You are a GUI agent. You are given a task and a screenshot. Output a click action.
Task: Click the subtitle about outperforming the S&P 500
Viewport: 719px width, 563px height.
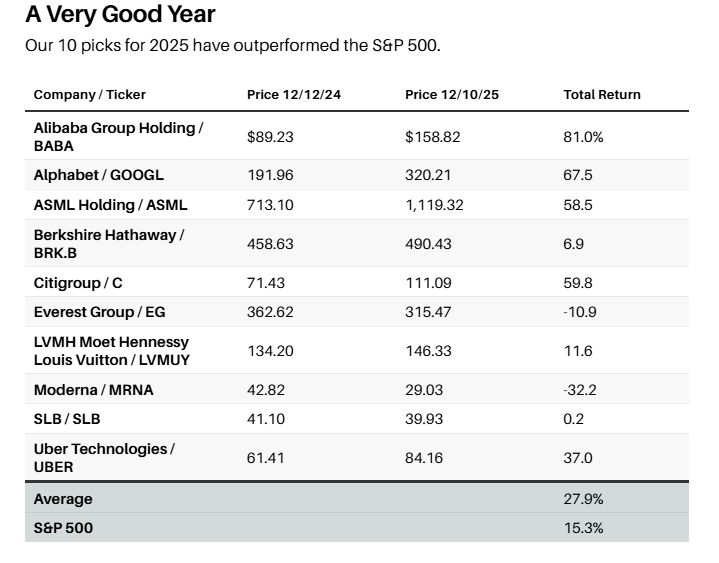point(232,45)
